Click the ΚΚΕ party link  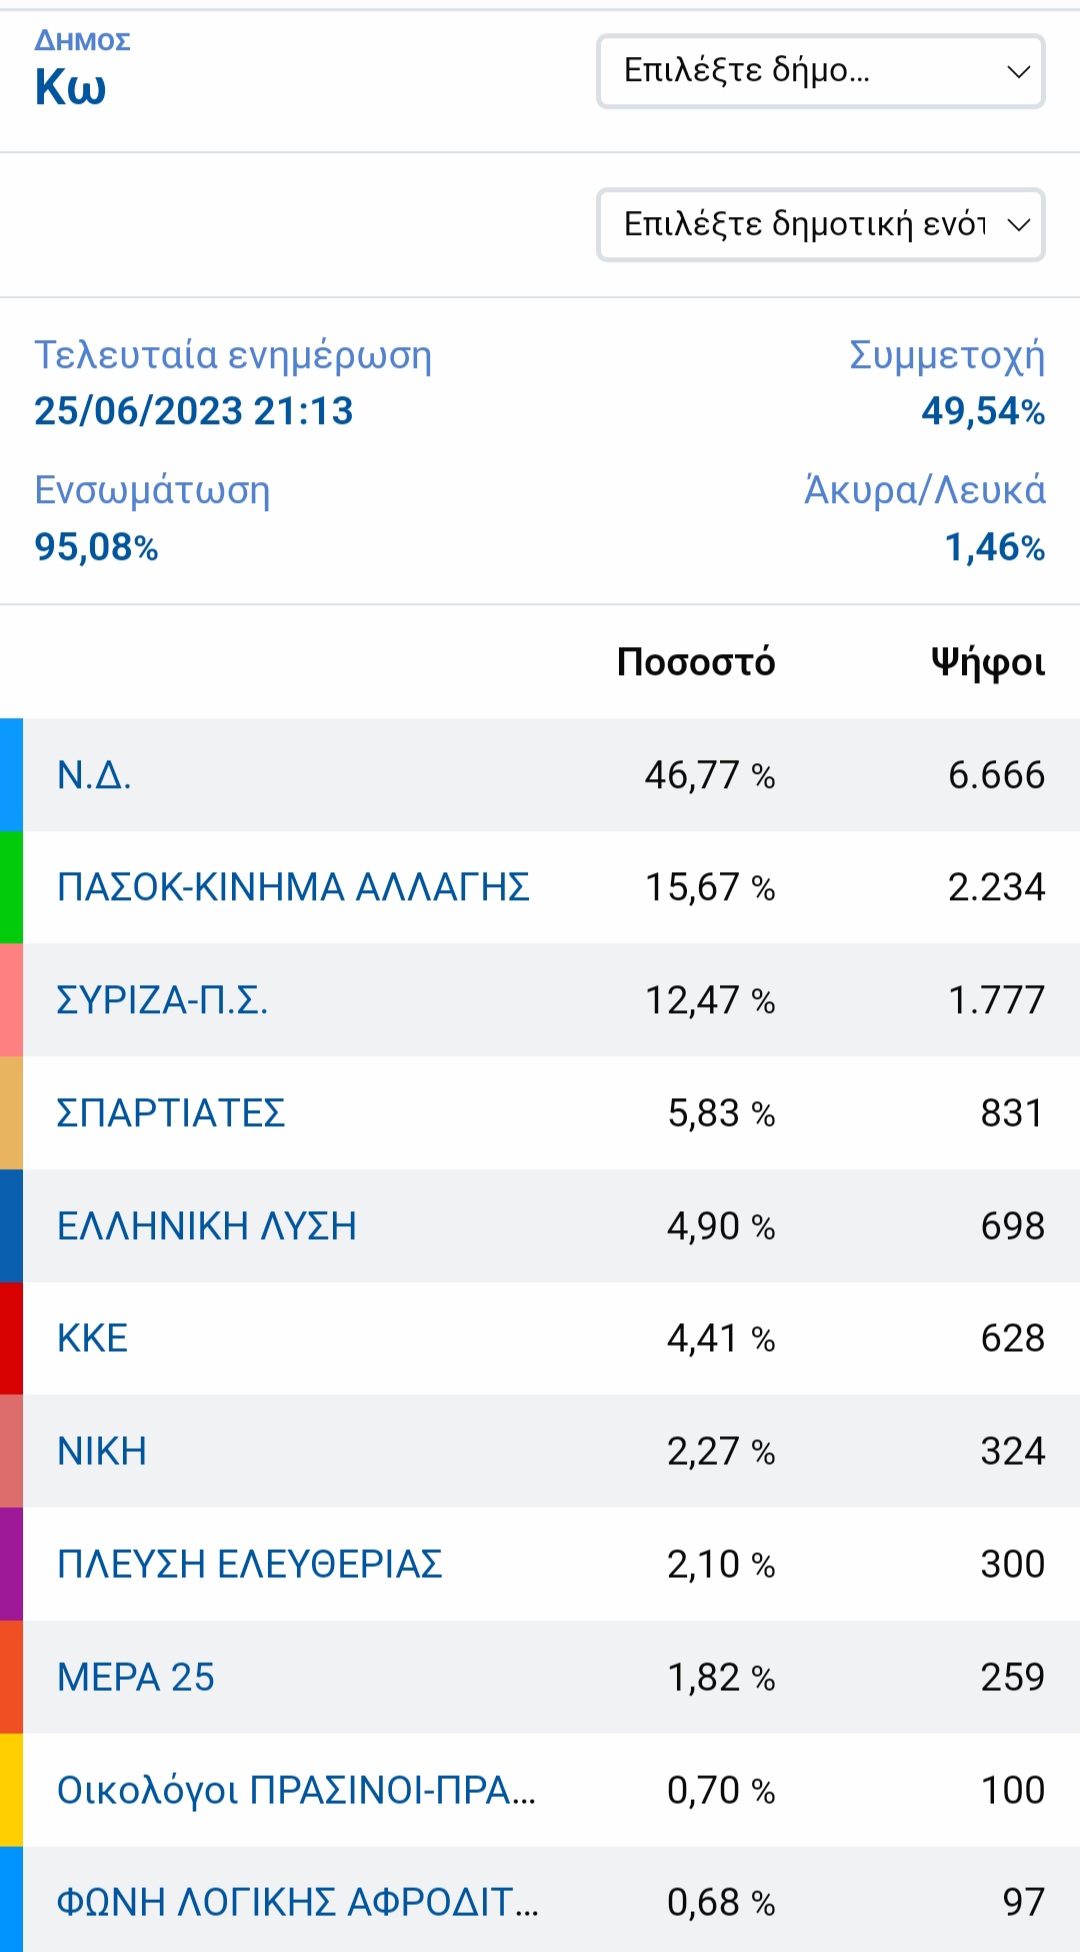pos(92,1338)
